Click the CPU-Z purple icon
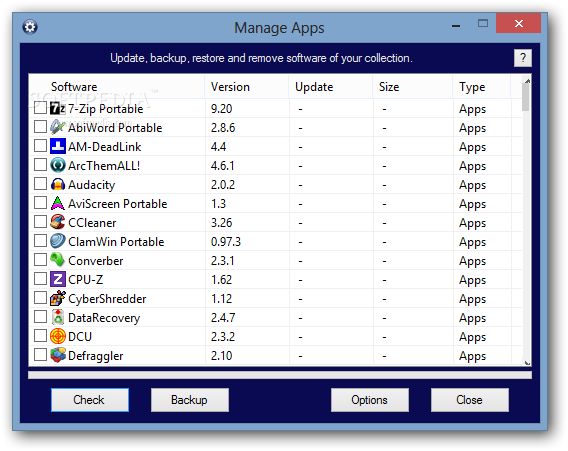The image size is (568, 451). click(57, 279)
